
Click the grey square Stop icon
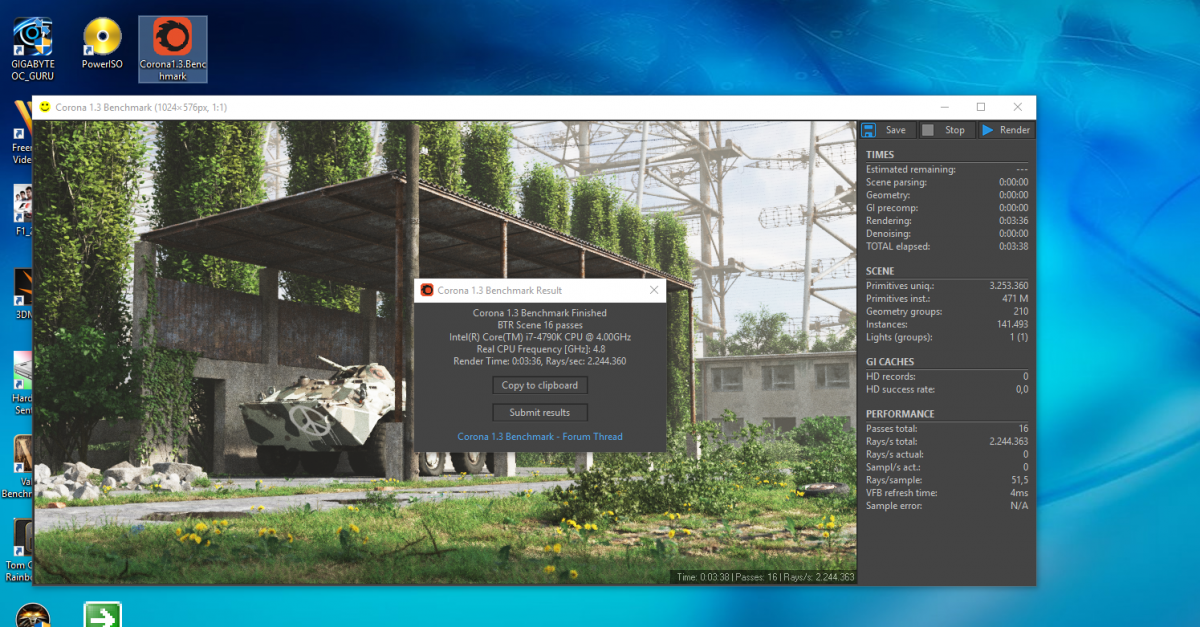(928, 130)
